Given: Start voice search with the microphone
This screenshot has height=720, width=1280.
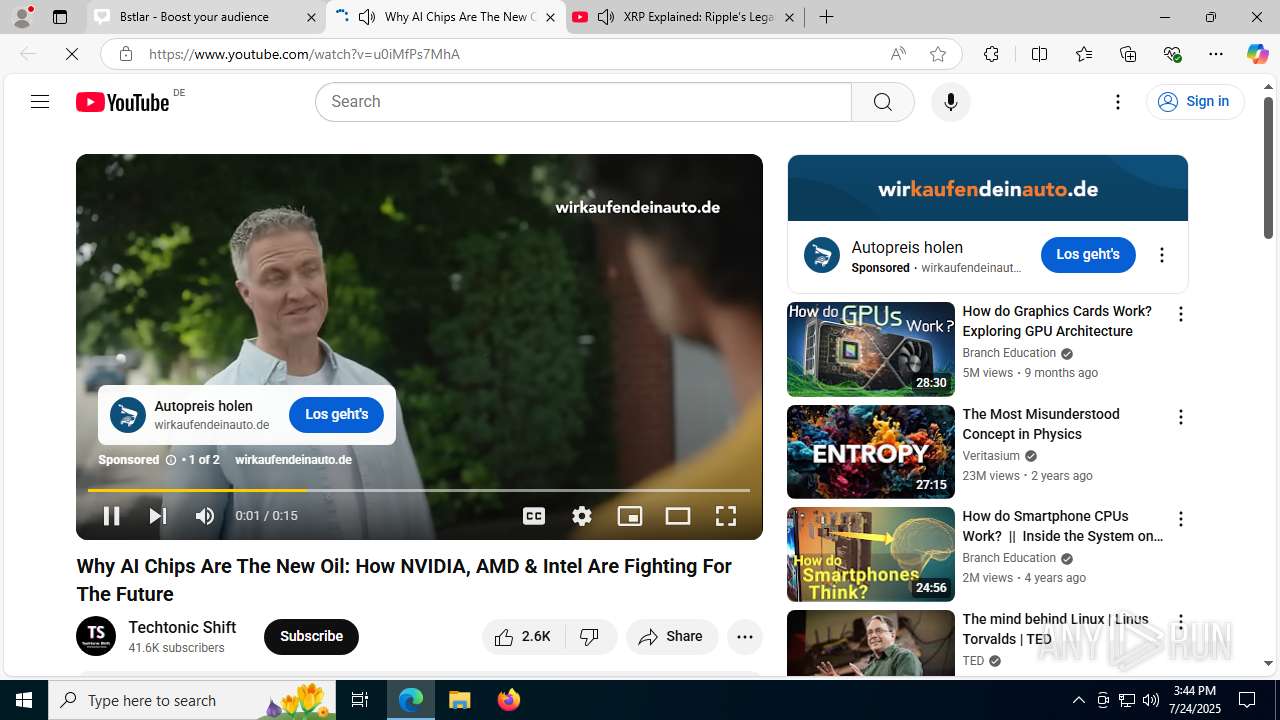Looking at the screenshot, I should click(950, 102).
